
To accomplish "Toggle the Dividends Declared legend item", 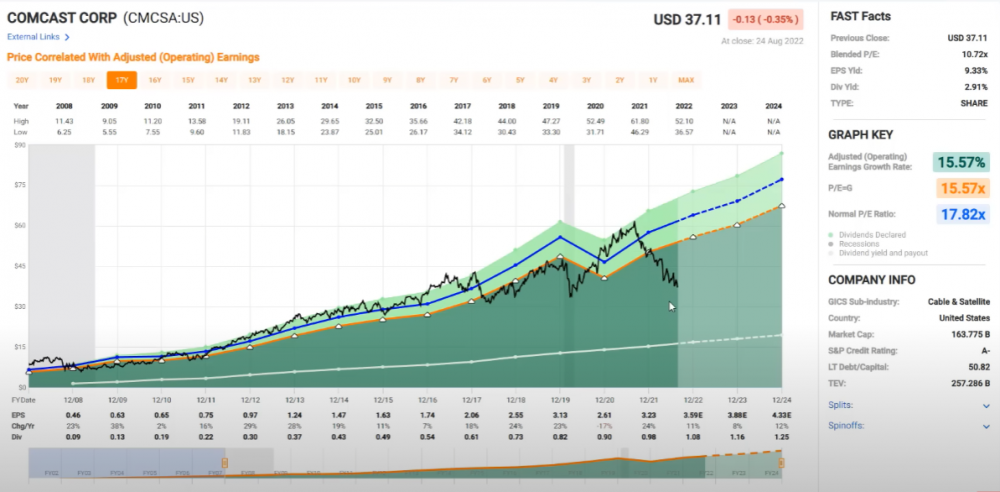I will pos(867,234).
